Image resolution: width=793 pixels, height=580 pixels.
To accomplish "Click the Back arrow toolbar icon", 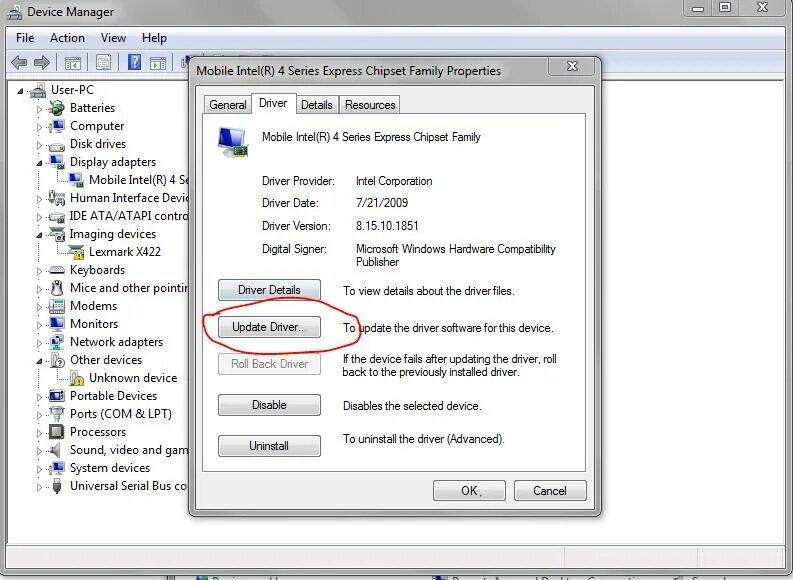I will click(19, 63).
